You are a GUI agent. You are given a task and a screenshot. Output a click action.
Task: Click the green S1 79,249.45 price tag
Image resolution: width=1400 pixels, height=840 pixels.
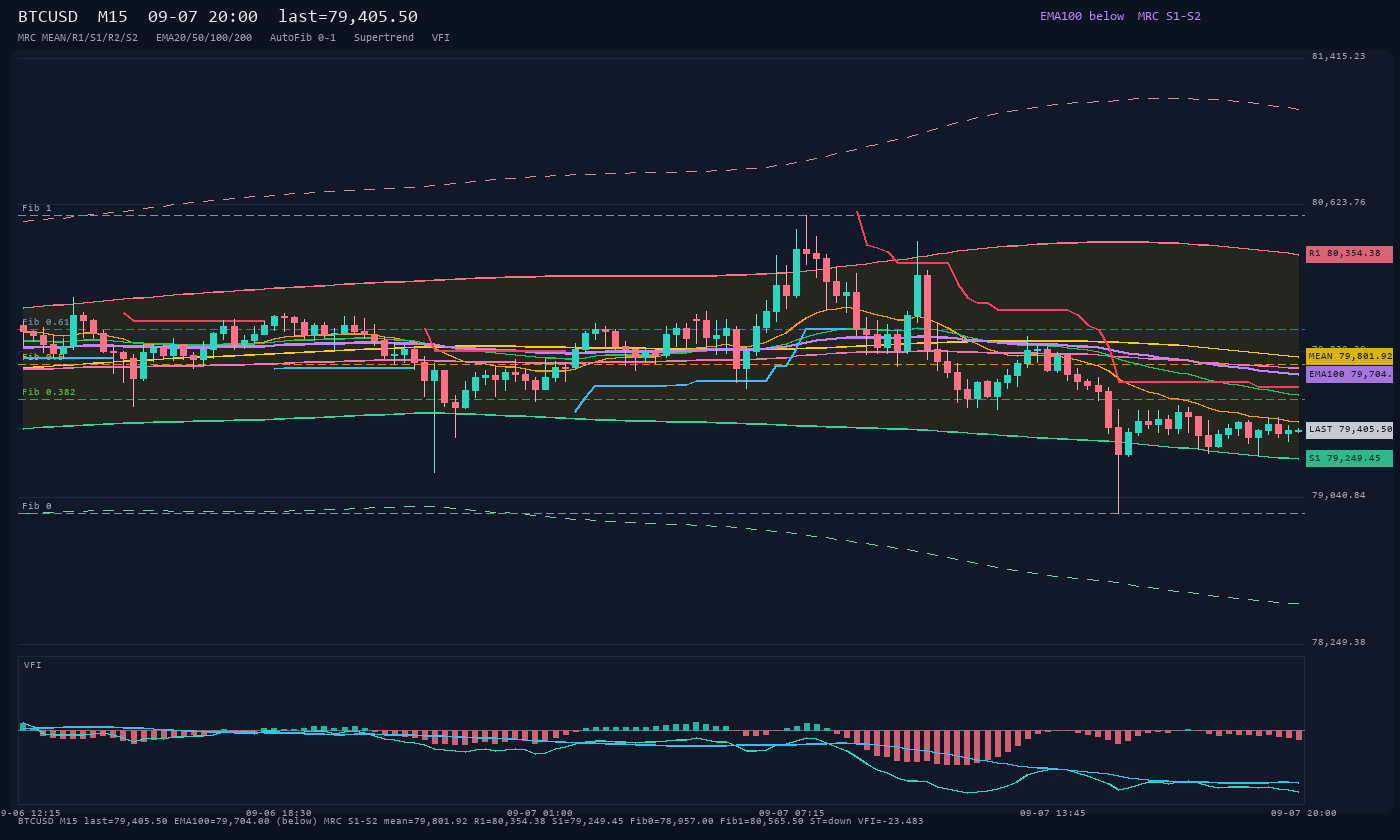tap(1349, 458)
